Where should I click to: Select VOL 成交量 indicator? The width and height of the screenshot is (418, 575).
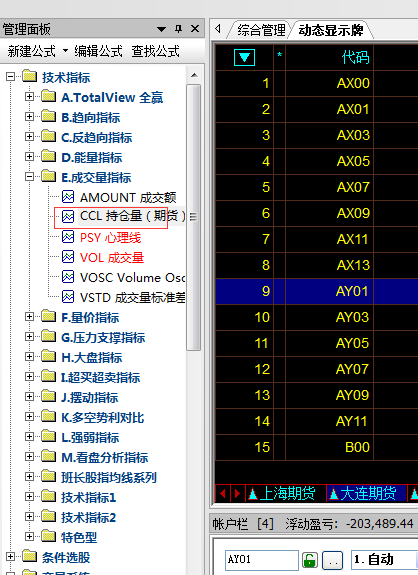[x=112, y=257]
